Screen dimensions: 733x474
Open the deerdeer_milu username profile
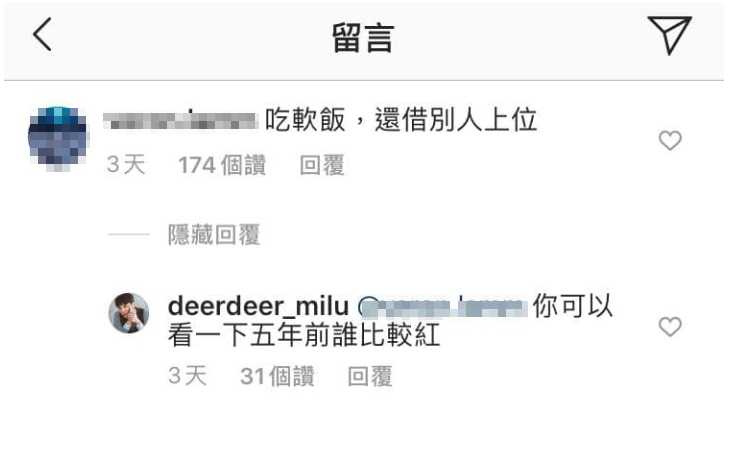(x=259, y=306)
